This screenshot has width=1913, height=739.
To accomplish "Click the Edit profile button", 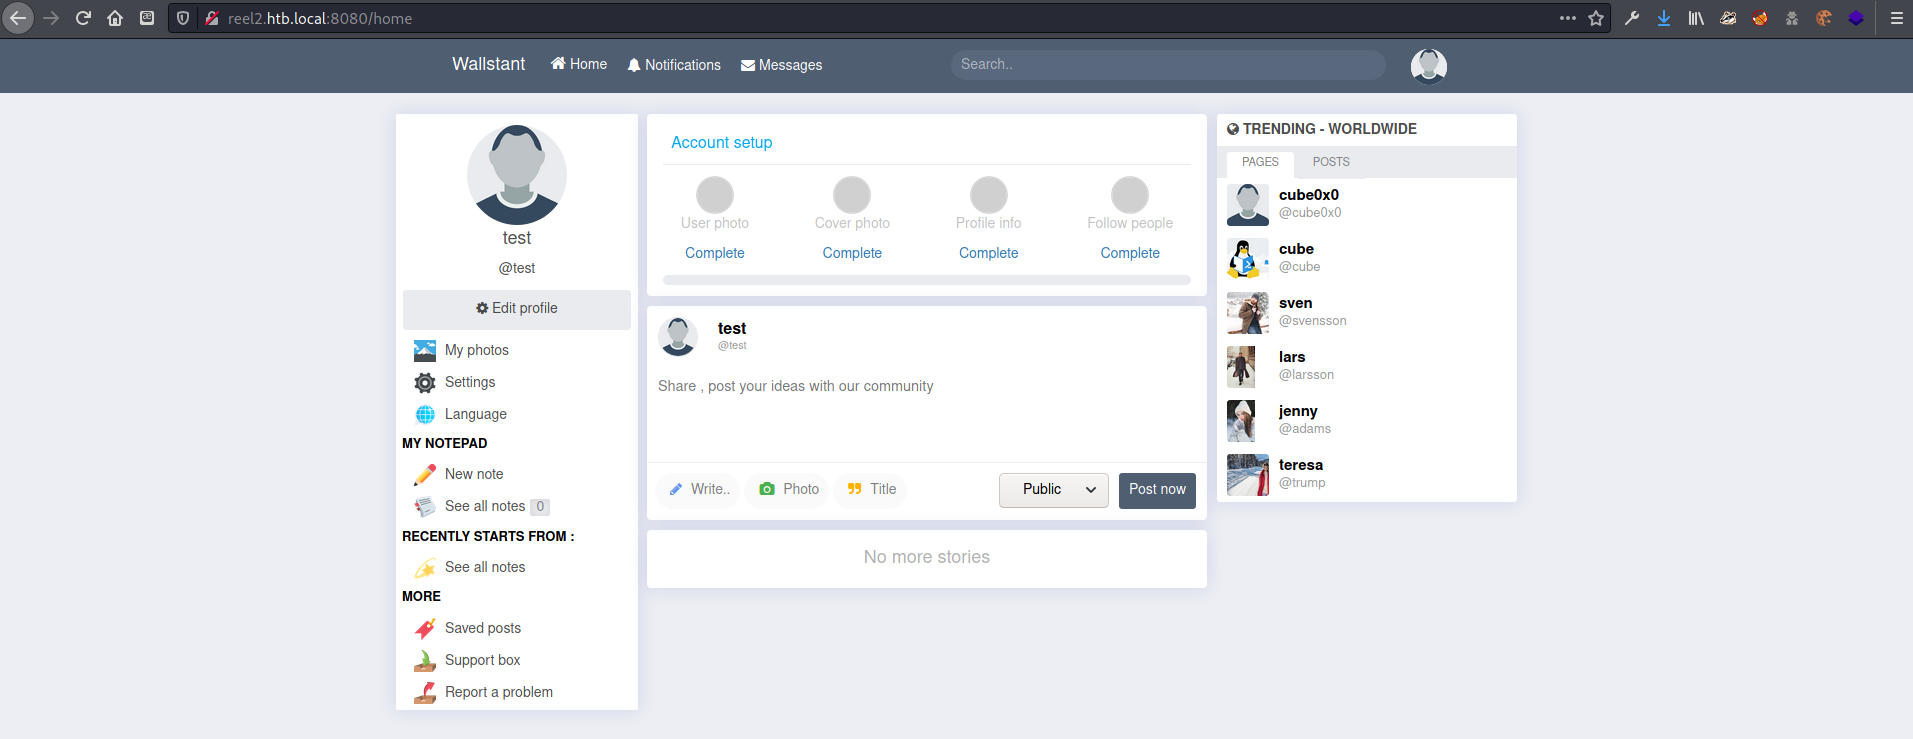I will (517, 309).
